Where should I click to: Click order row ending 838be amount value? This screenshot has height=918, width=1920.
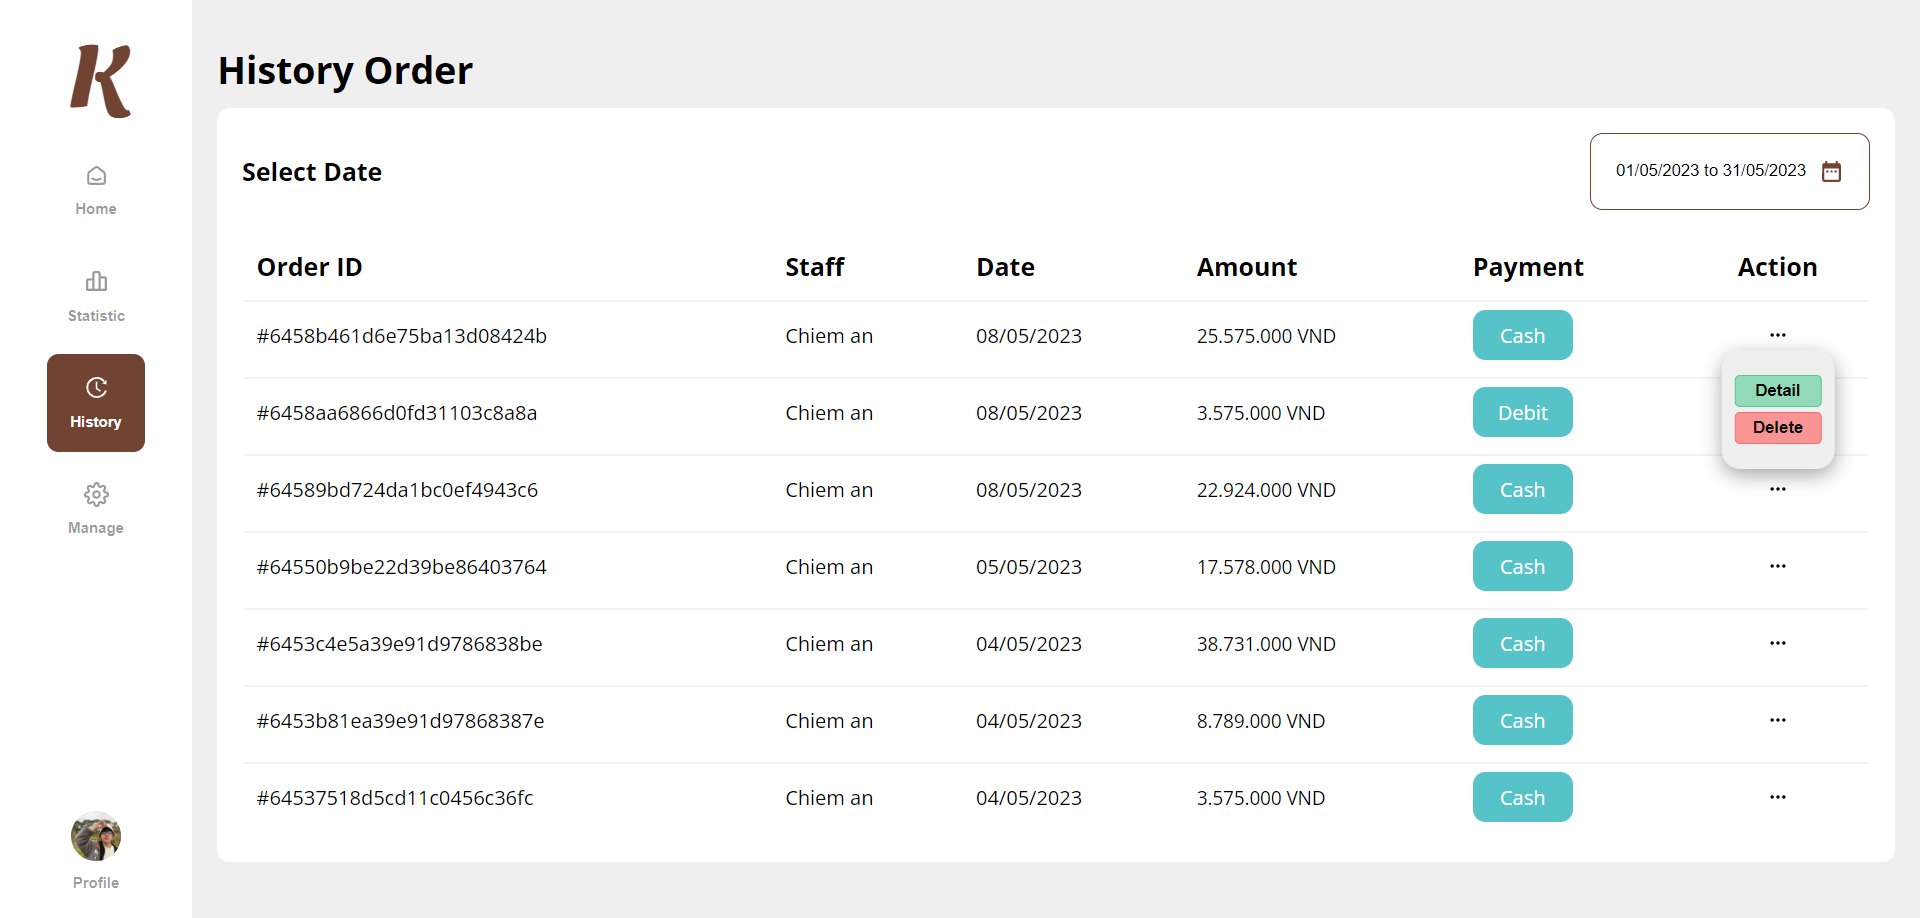coord(1266,643)
